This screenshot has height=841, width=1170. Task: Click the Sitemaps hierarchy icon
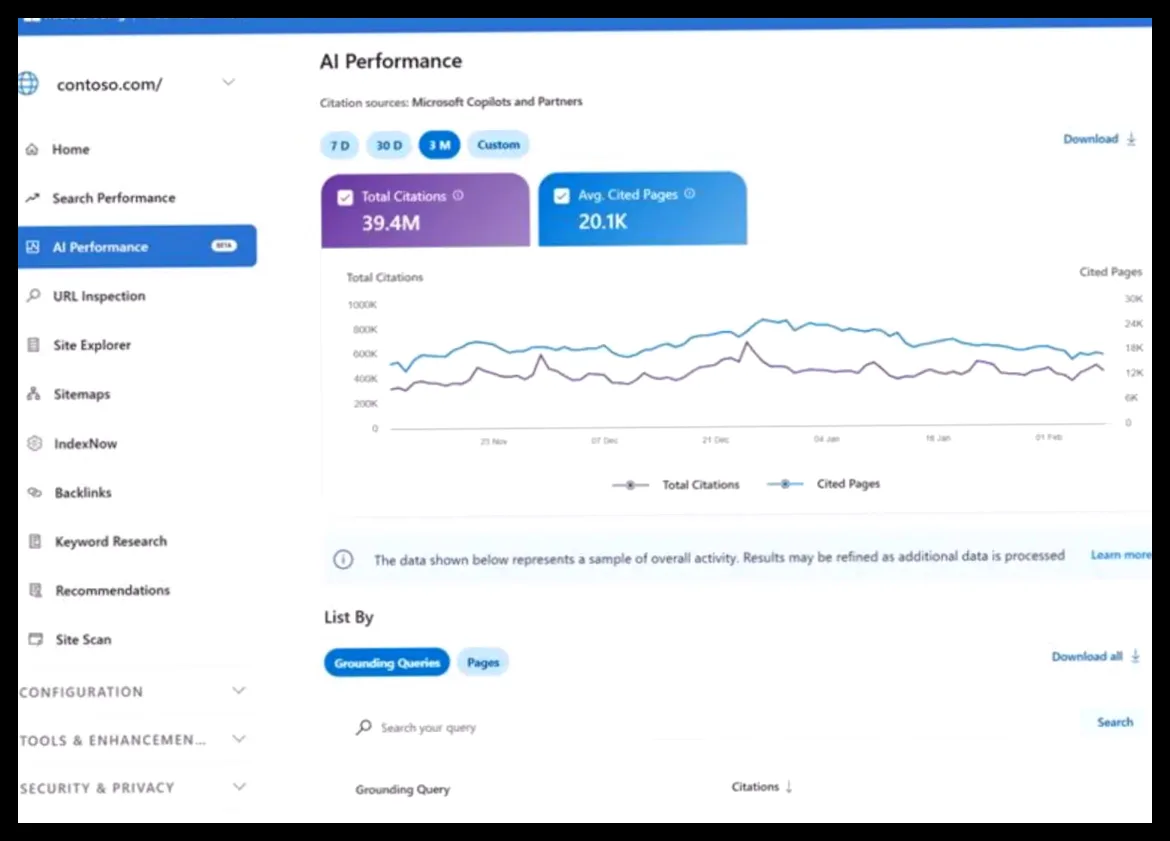pyautogui.click(x=34, y=394)
